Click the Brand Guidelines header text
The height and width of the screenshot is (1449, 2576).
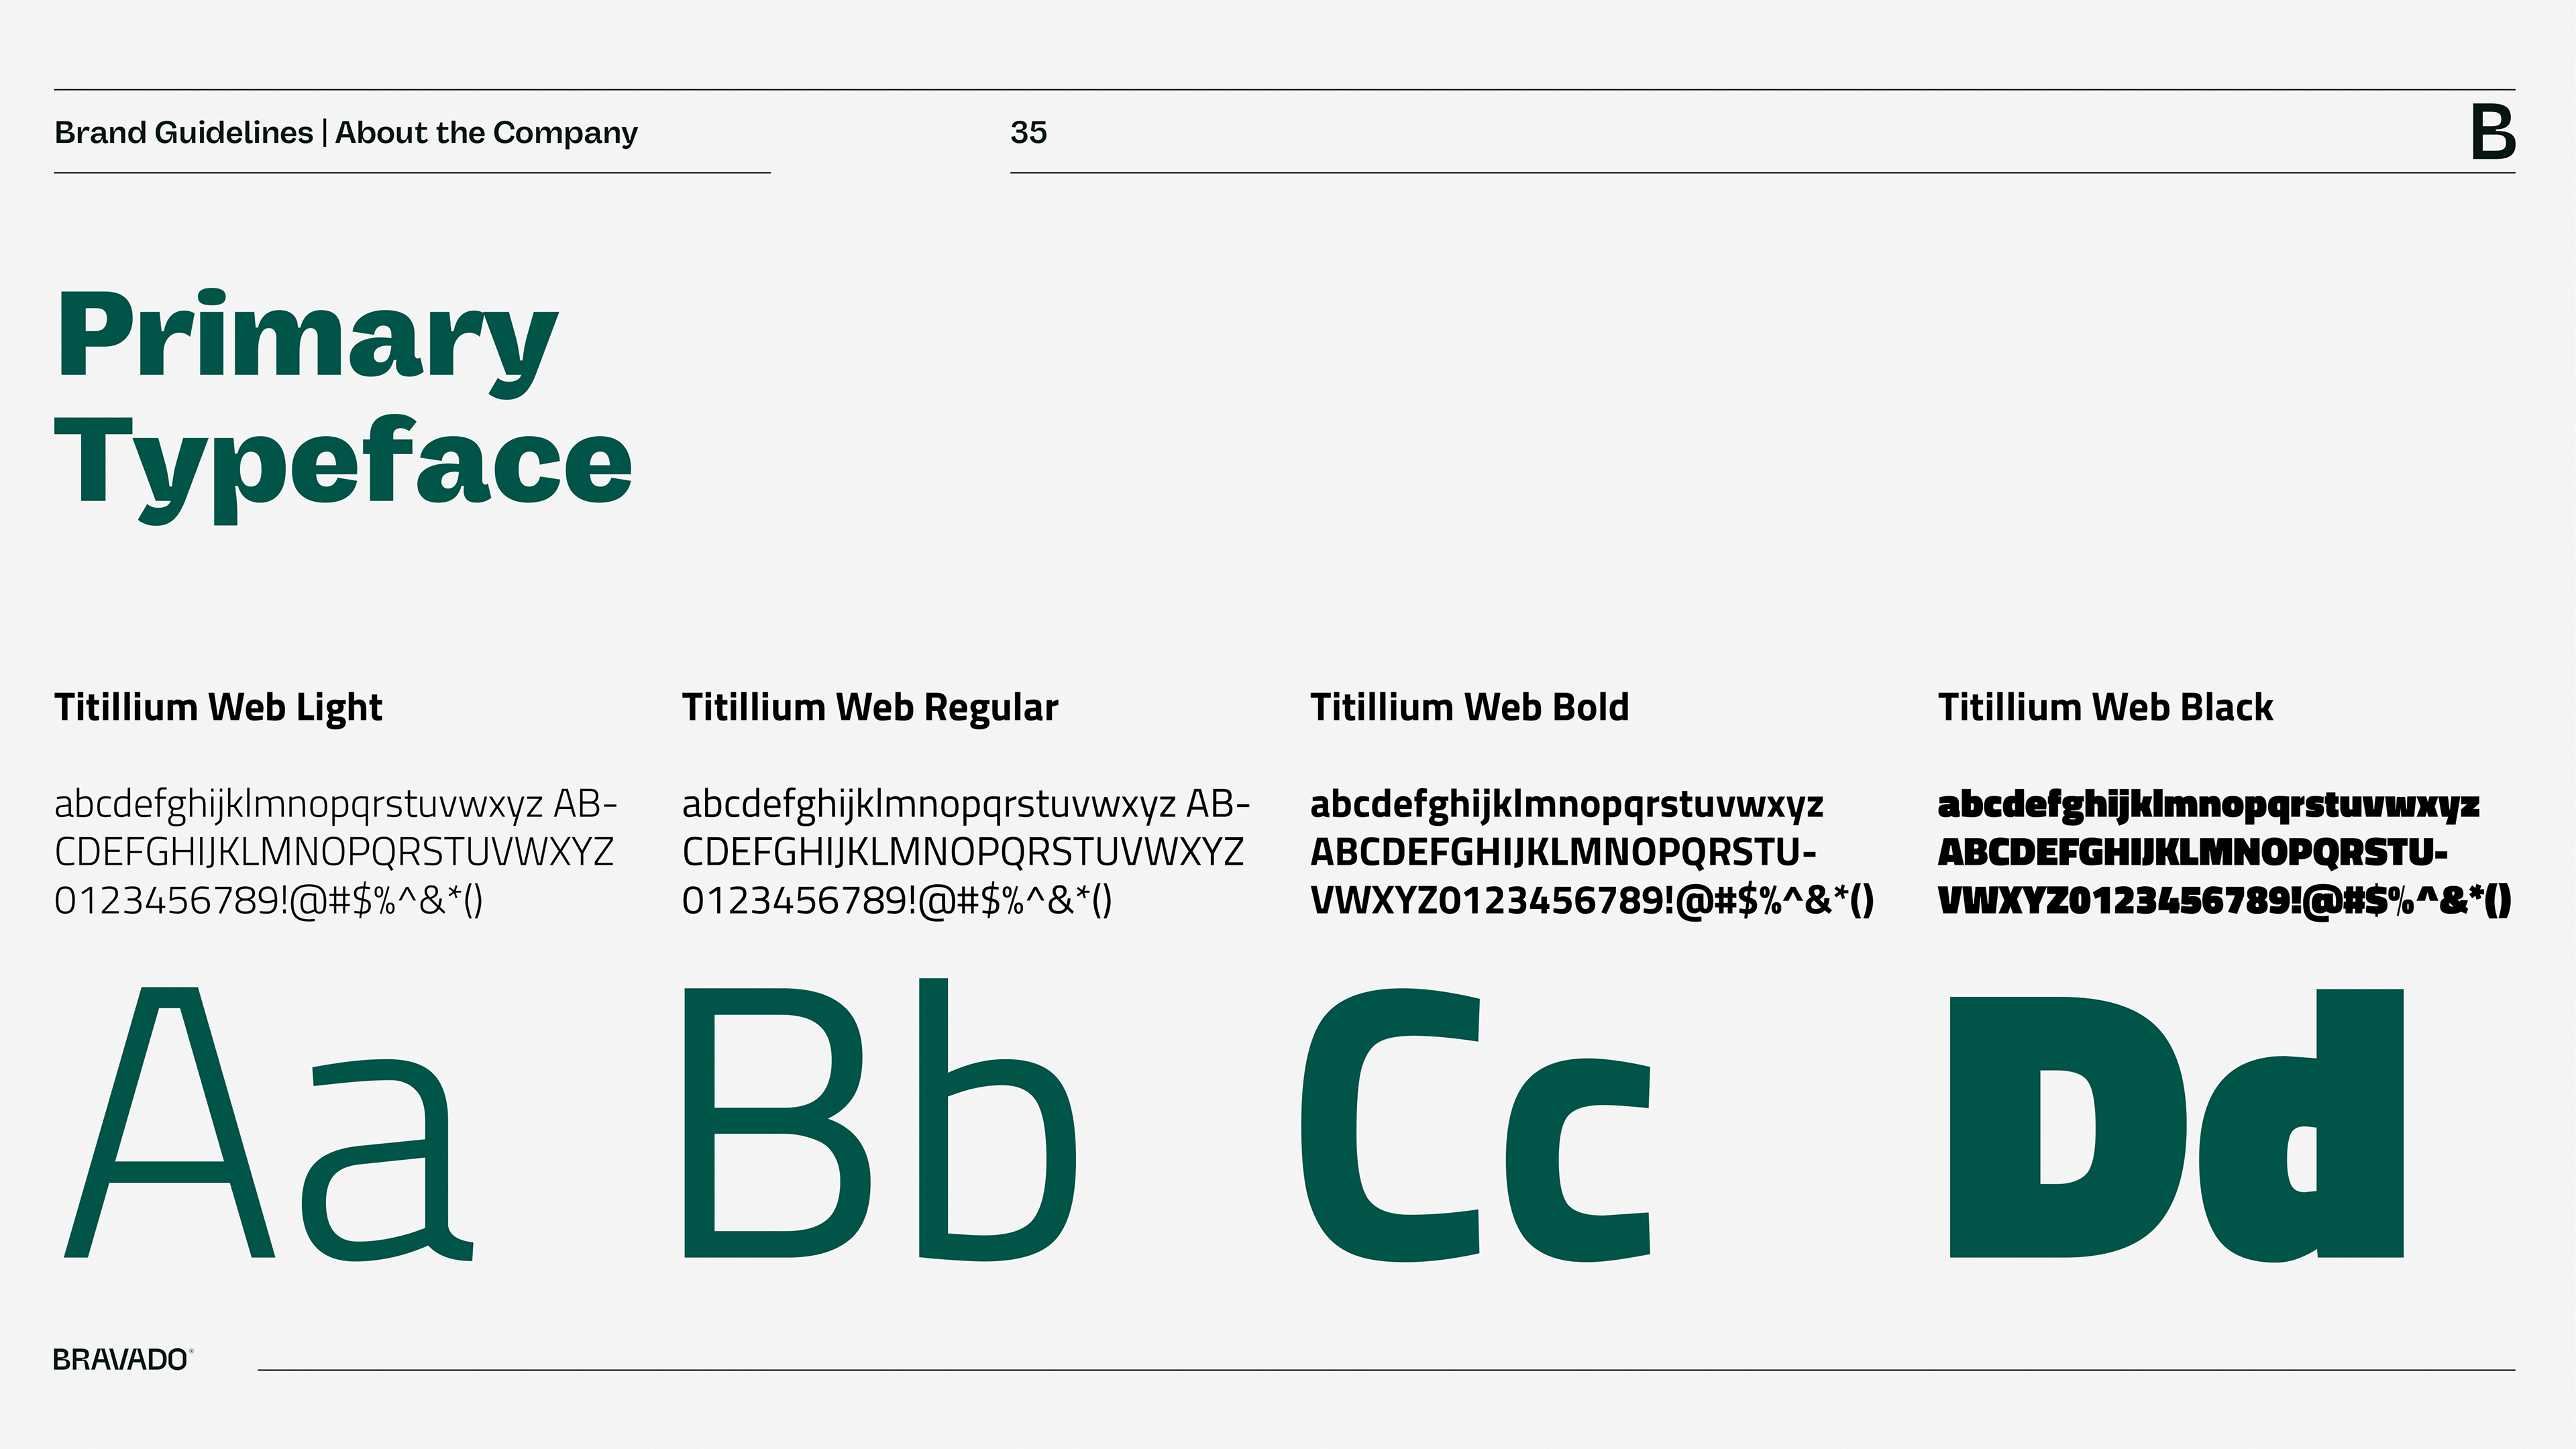pyautogui.click(x=184, y=132)
